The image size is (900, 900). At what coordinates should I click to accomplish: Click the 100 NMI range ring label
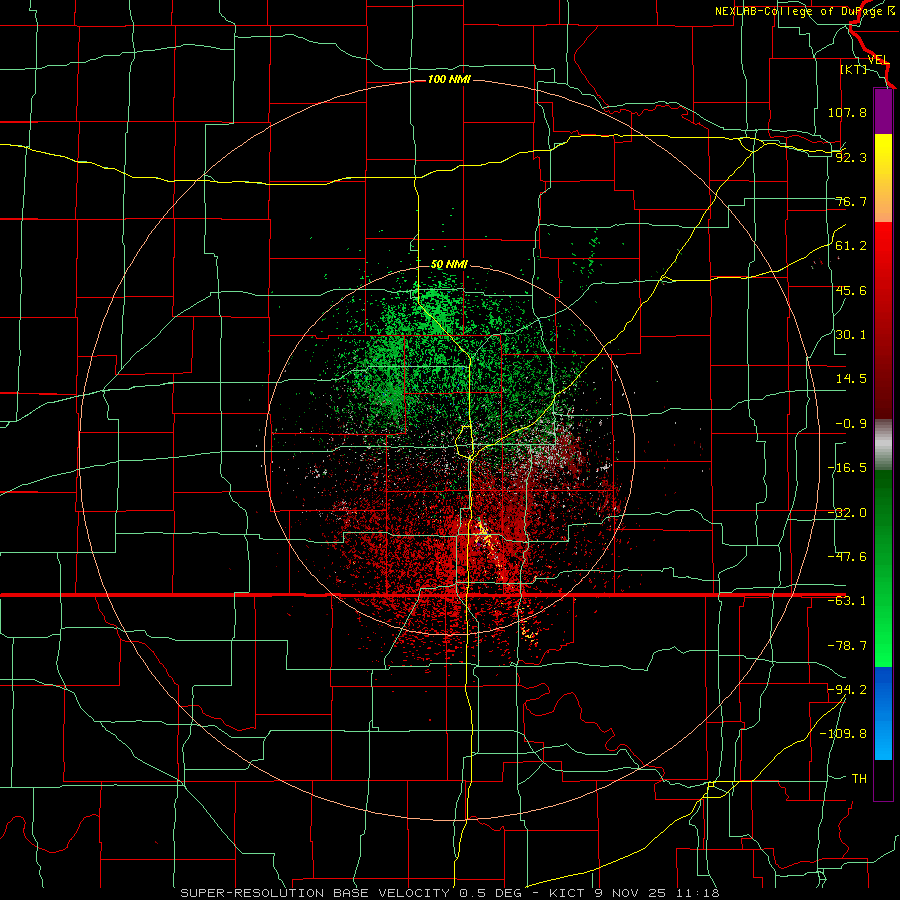449,79
